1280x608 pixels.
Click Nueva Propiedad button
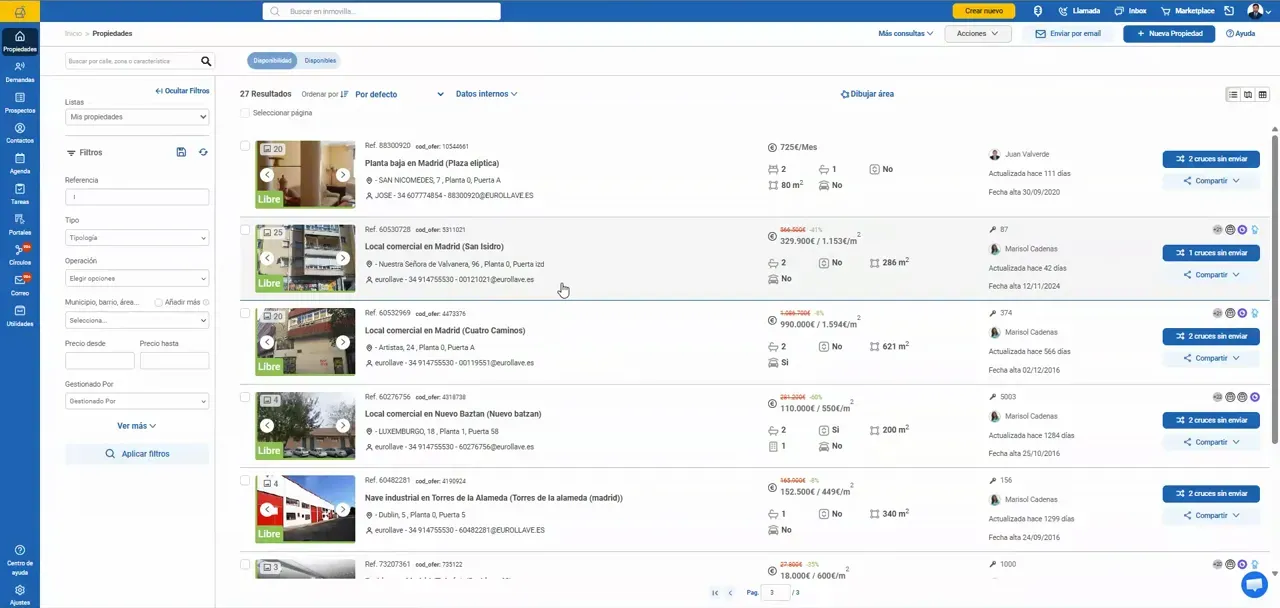point(1169,33)
